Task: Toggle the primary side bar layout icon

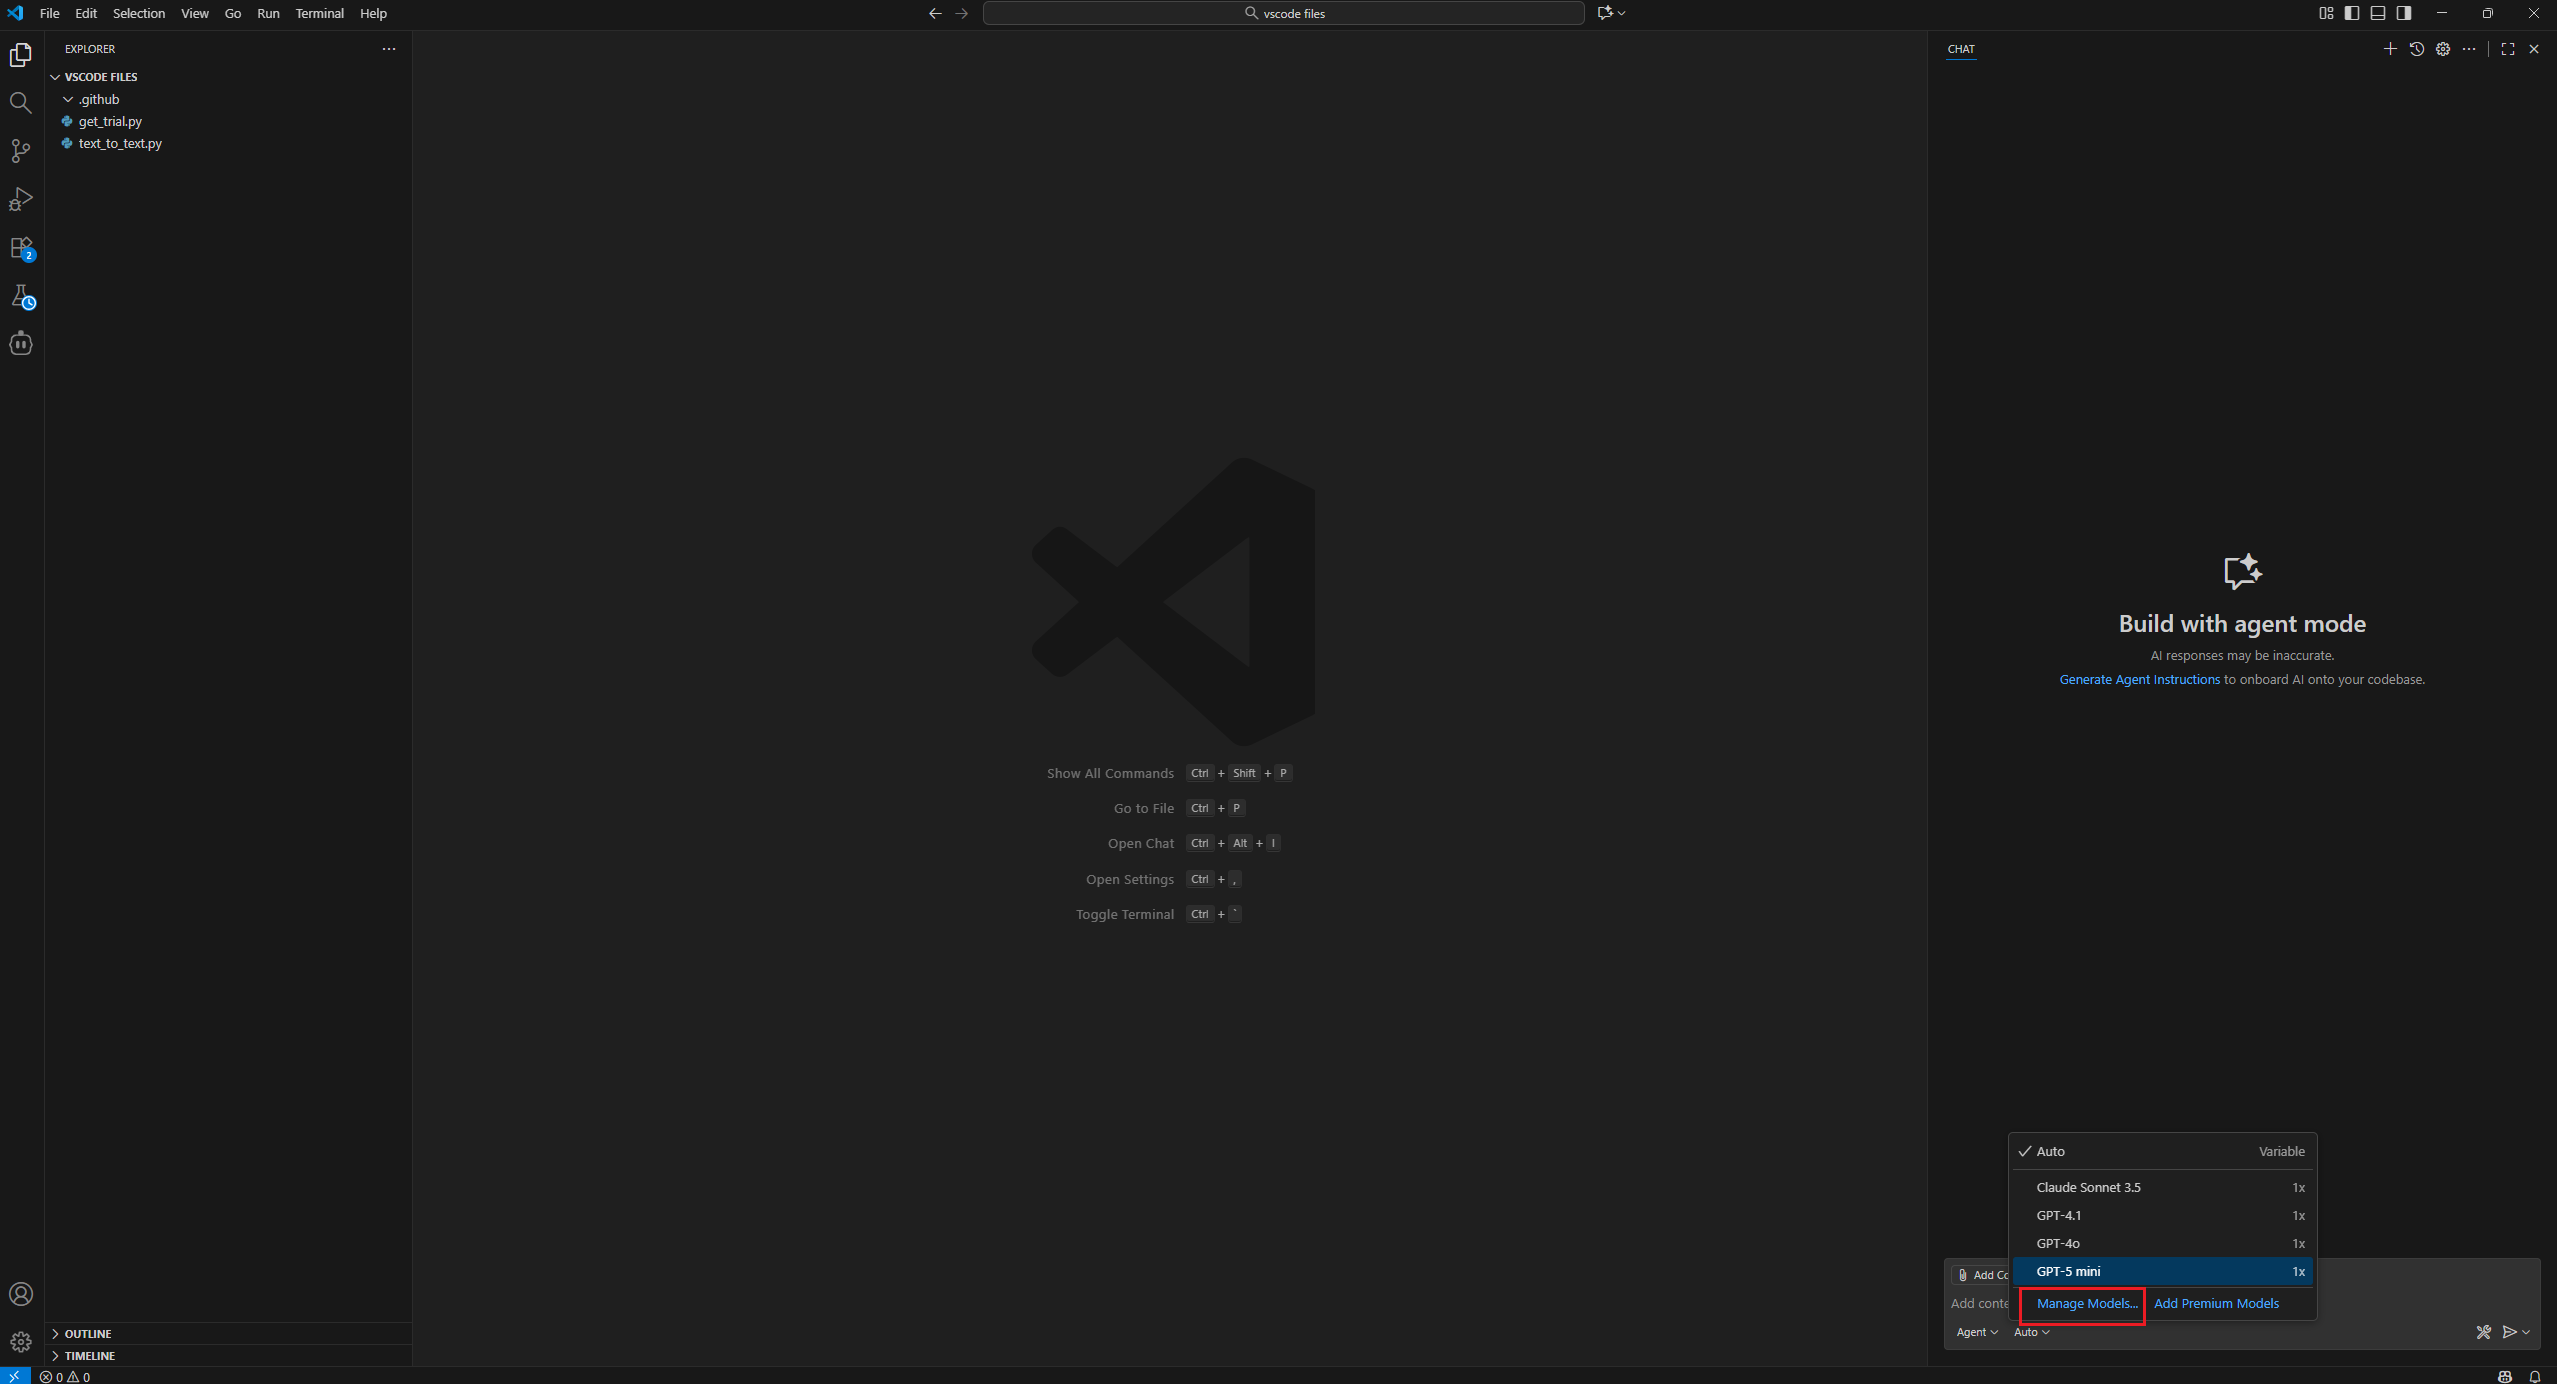Action: coord(2352,13)
